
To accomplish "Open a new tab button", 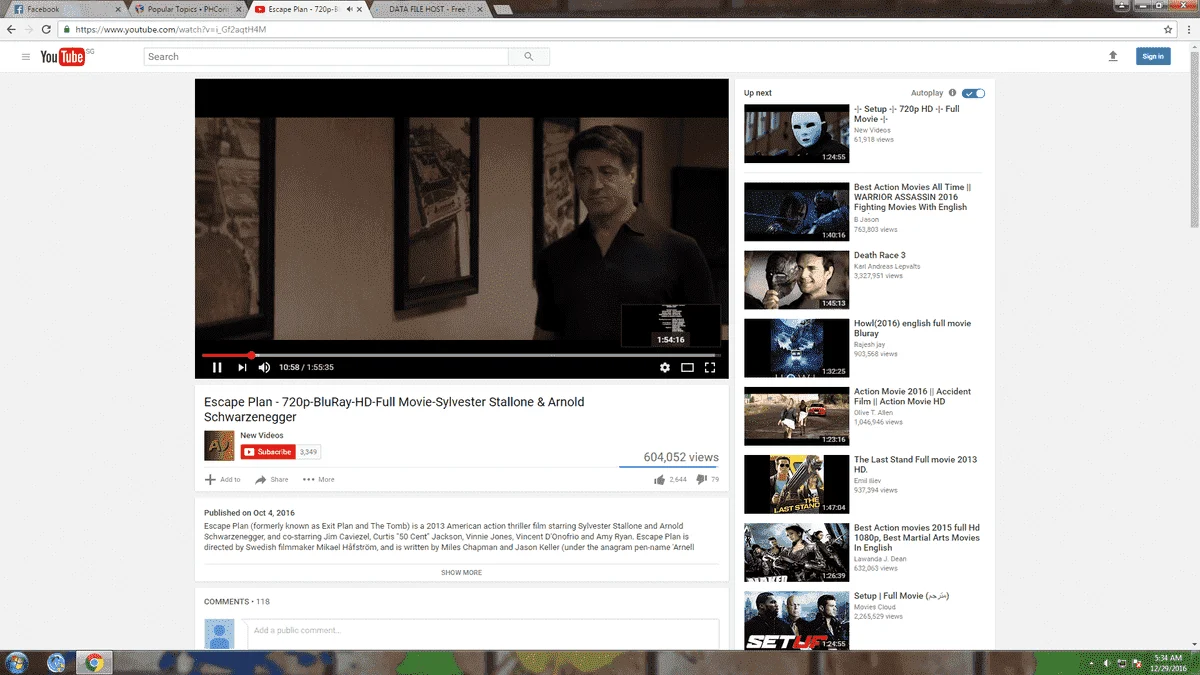I will [503, 9].
